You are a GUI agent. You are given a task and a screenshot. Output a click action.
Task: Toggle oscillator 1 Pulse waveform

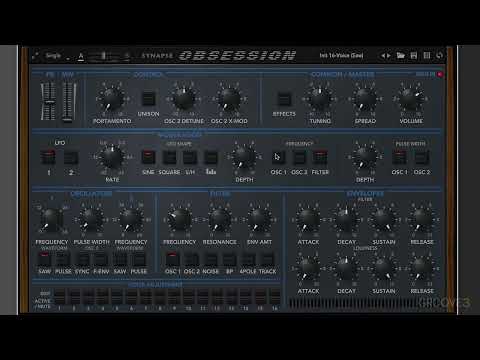click(63, 259)
